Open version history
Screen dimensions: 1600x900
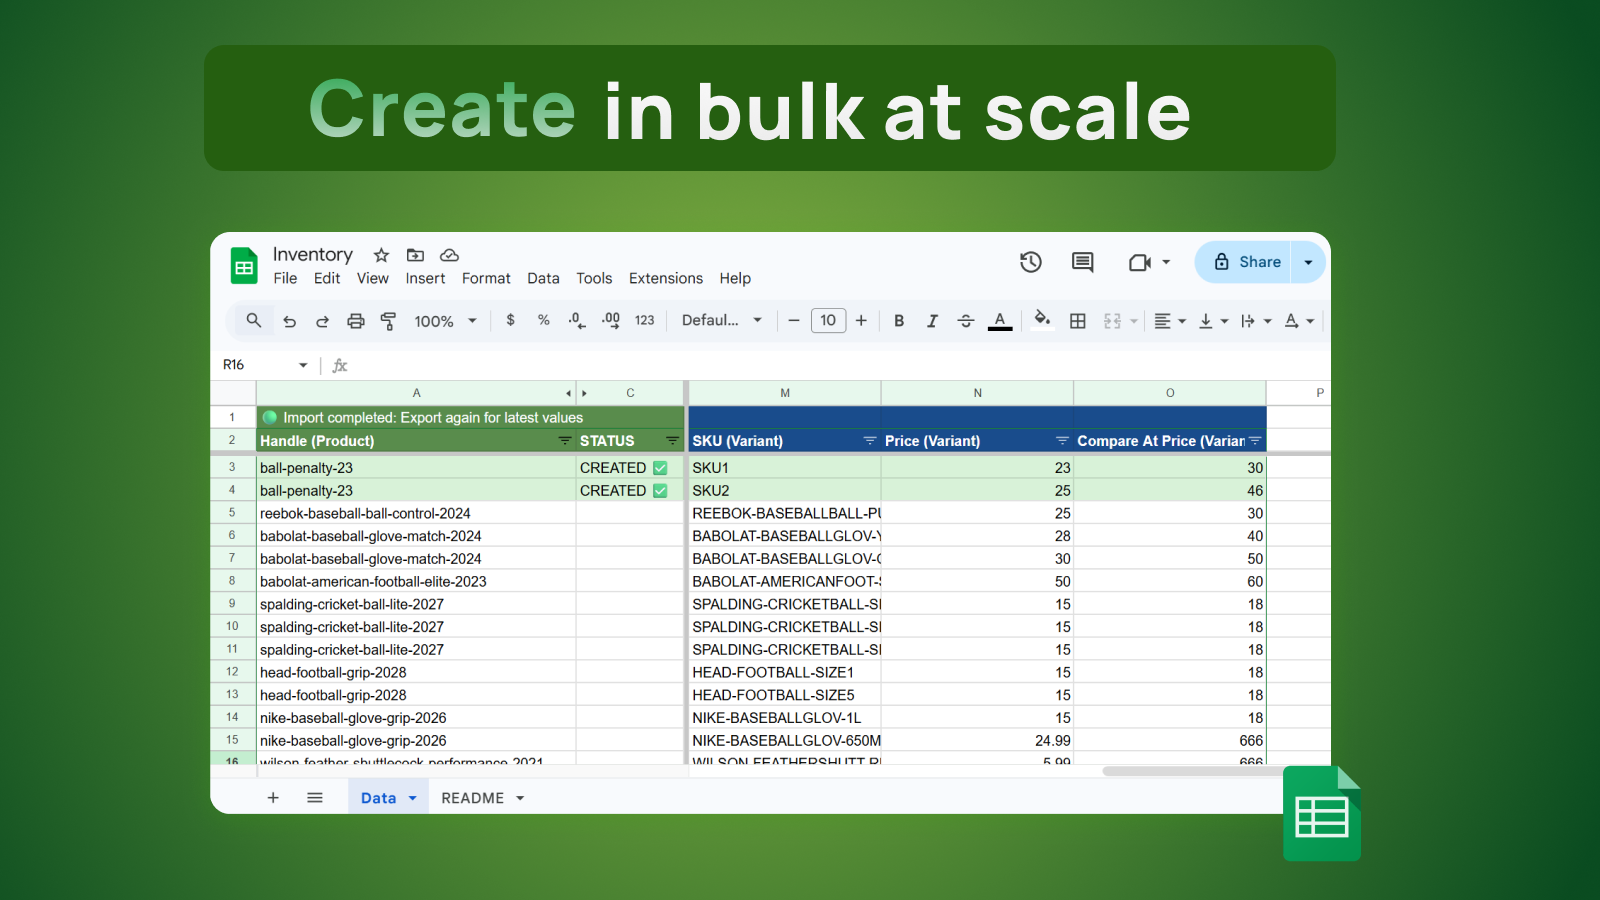tap(1031, 262)
